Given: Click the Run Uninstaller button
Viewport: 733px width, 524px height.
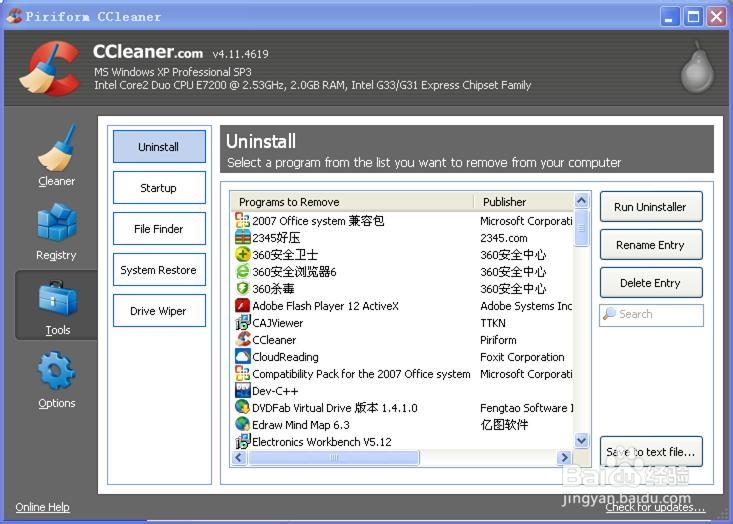Looking at the screenshot, I should click(651, 207).
